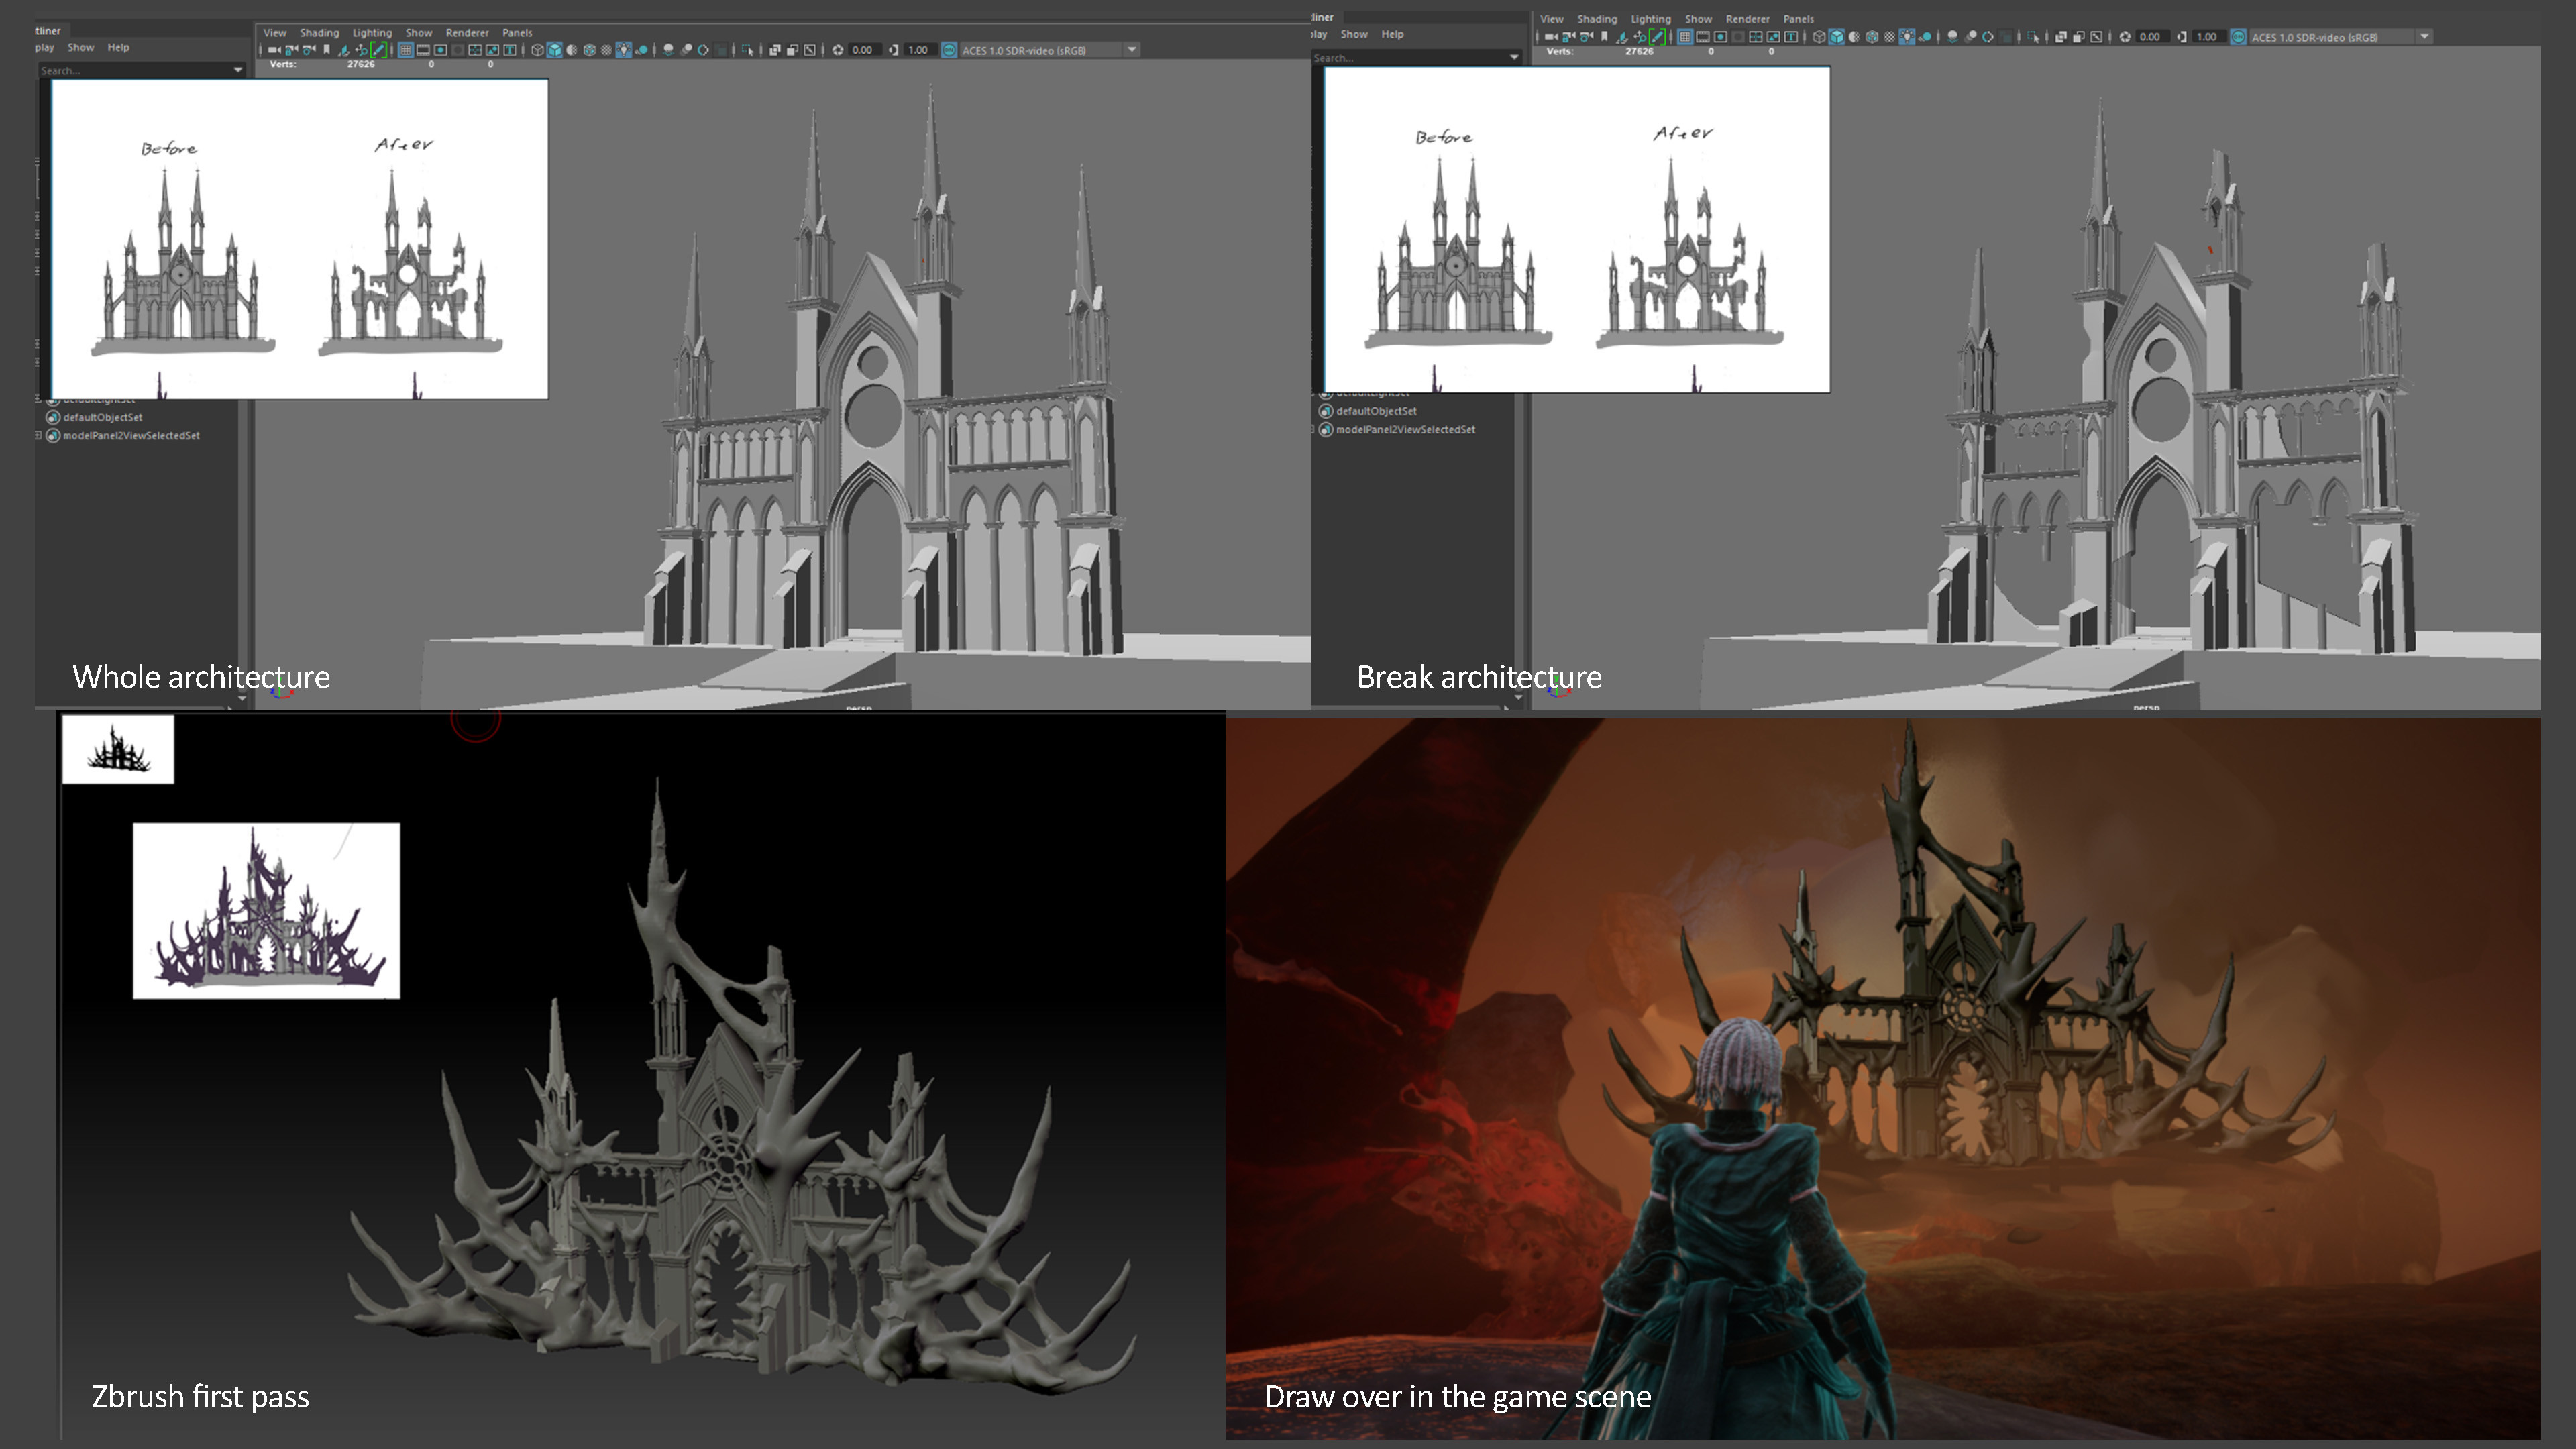The image size is (2576, 1449).
Task: Toggle Resolution Gate in left Maya panel
Action: (441, 50)
